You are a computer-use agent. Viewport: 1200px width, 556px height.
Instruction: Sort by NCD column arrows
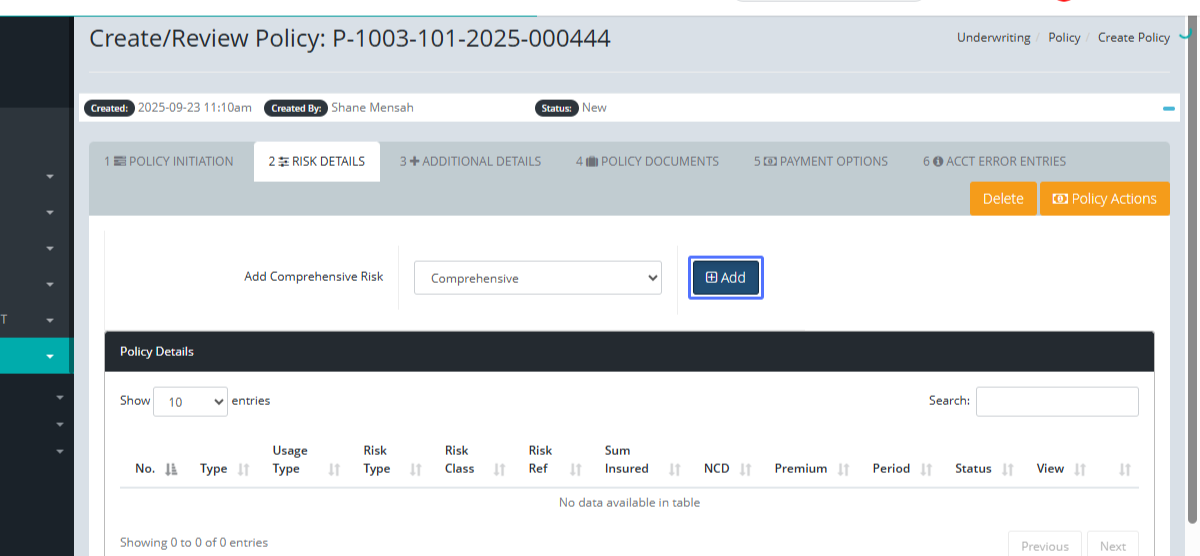746,469
